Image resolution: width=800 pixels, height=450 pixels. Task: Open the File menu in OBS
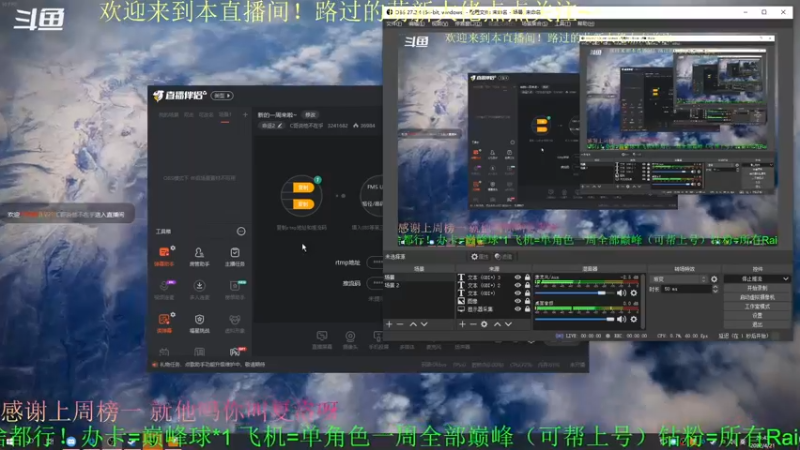pos(393,23)
